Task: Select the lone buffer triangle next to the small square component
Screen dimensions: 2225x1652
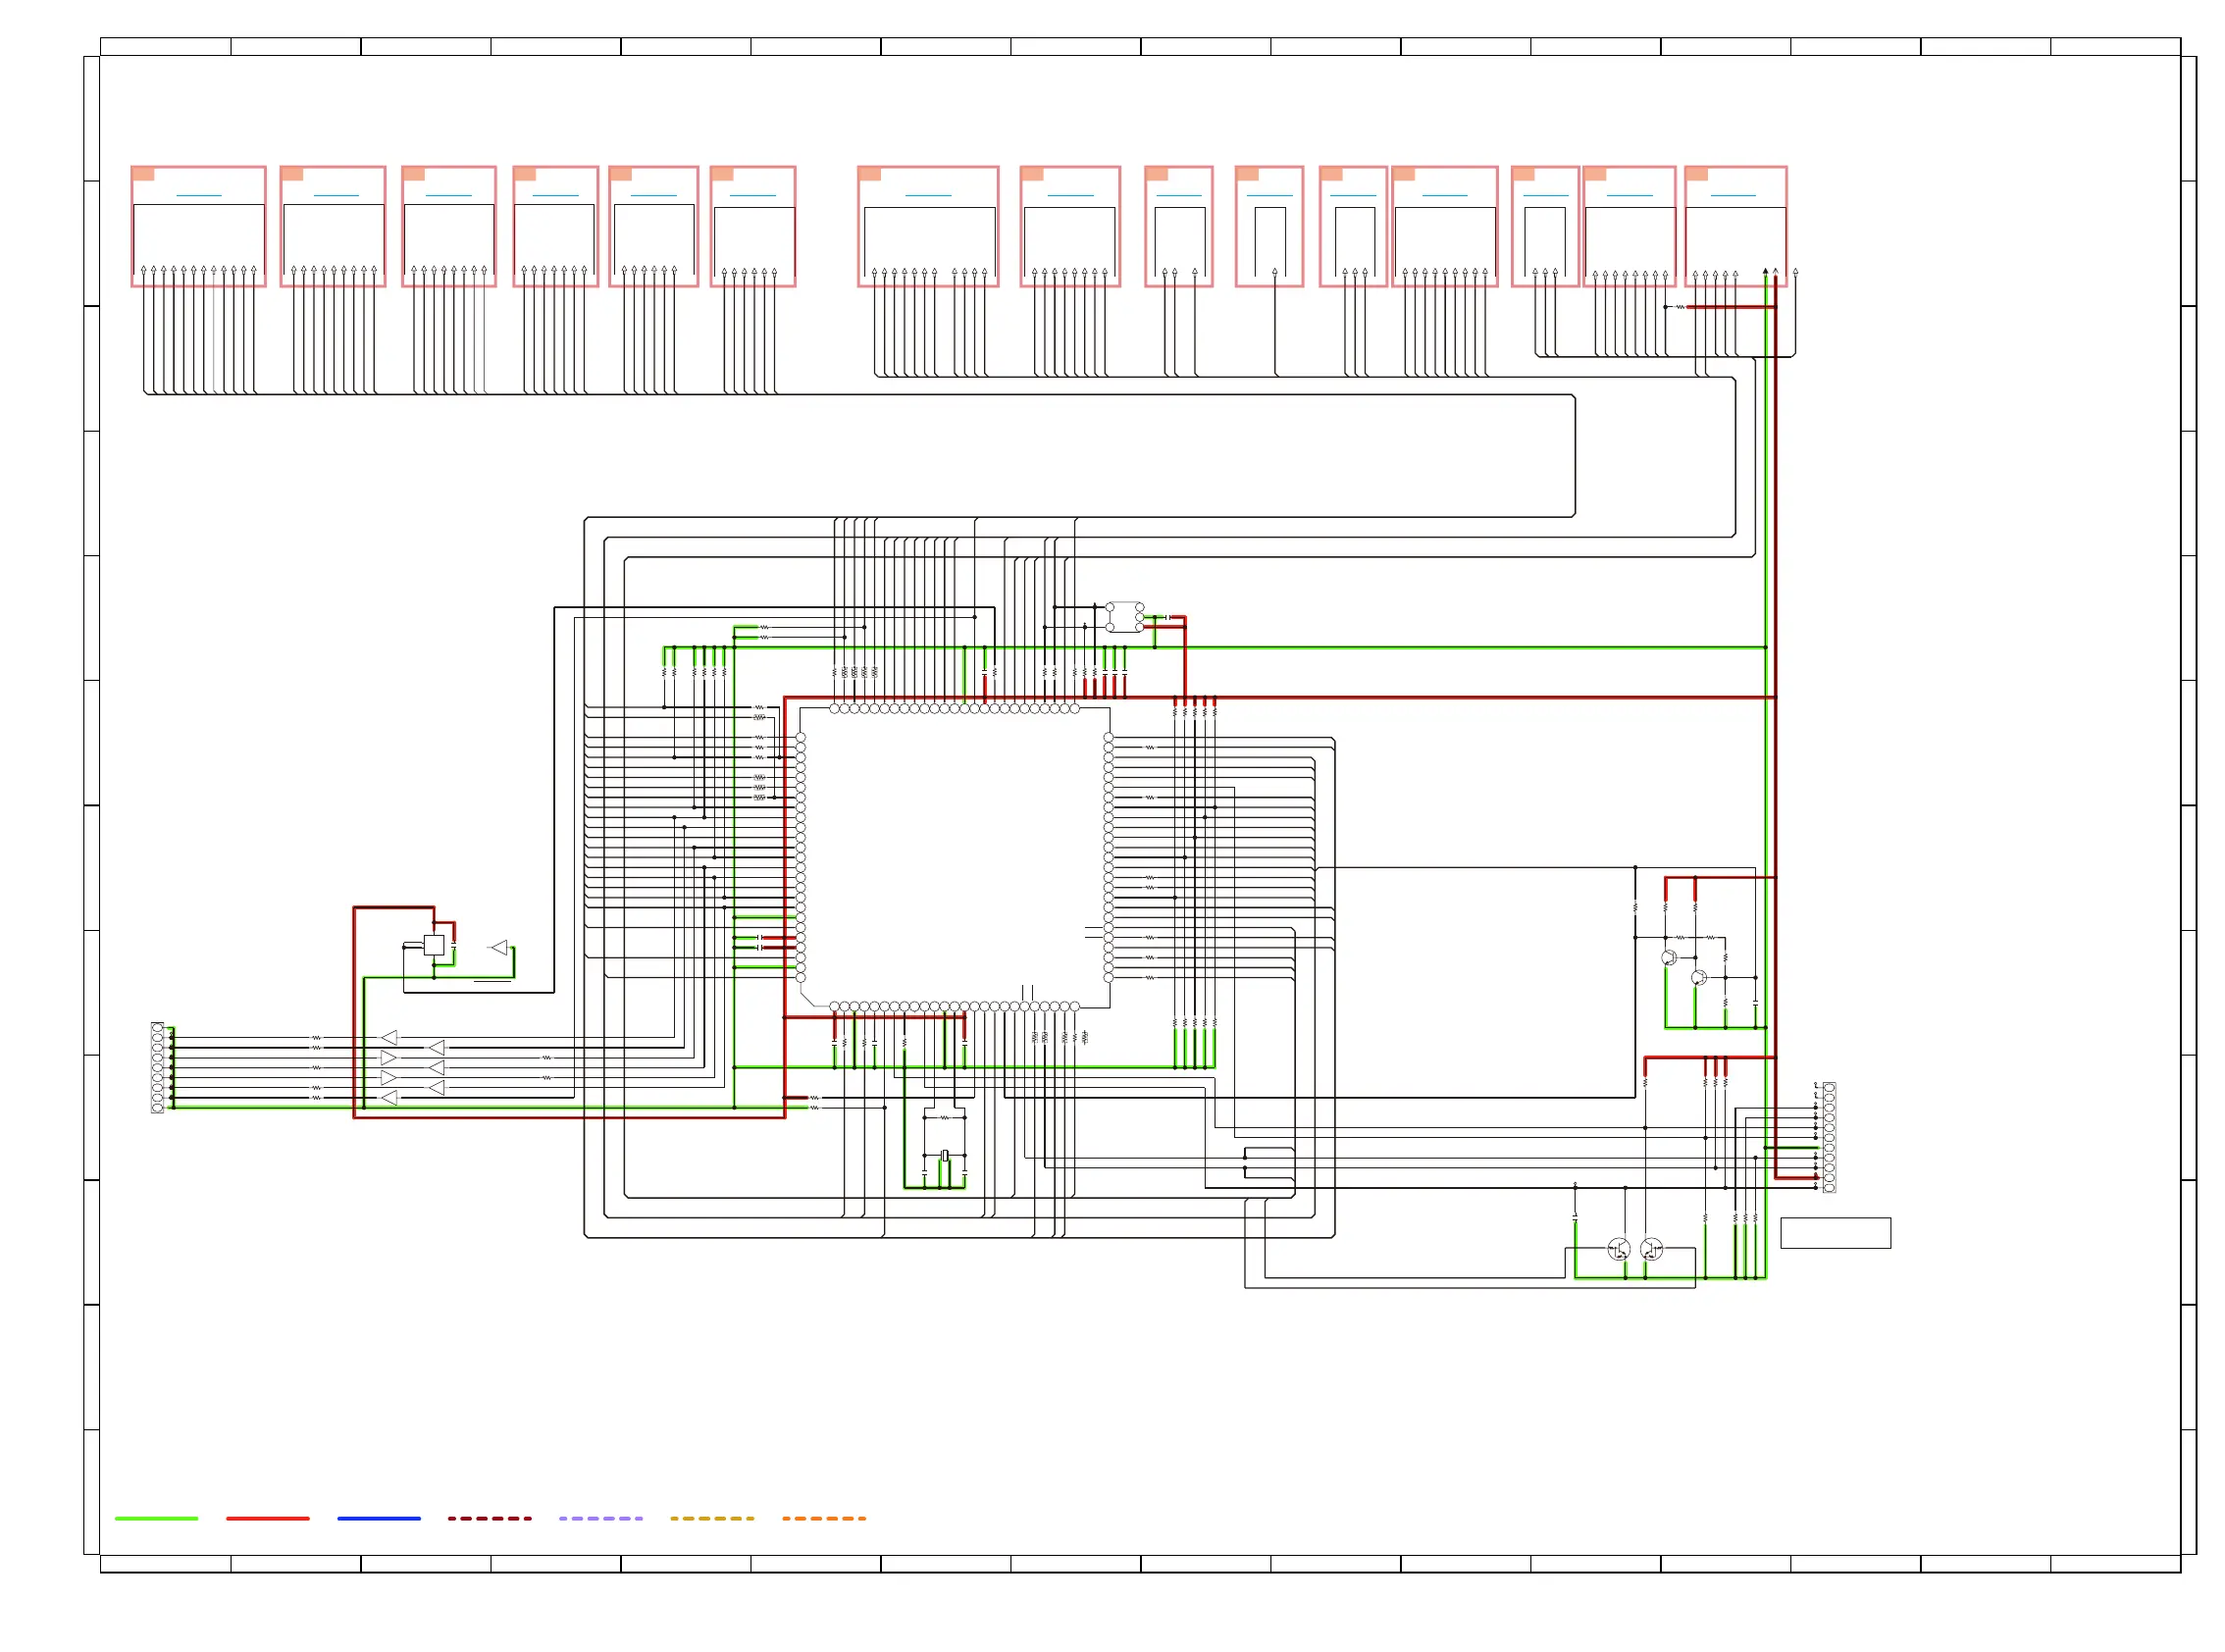Action: coord(499,947)
